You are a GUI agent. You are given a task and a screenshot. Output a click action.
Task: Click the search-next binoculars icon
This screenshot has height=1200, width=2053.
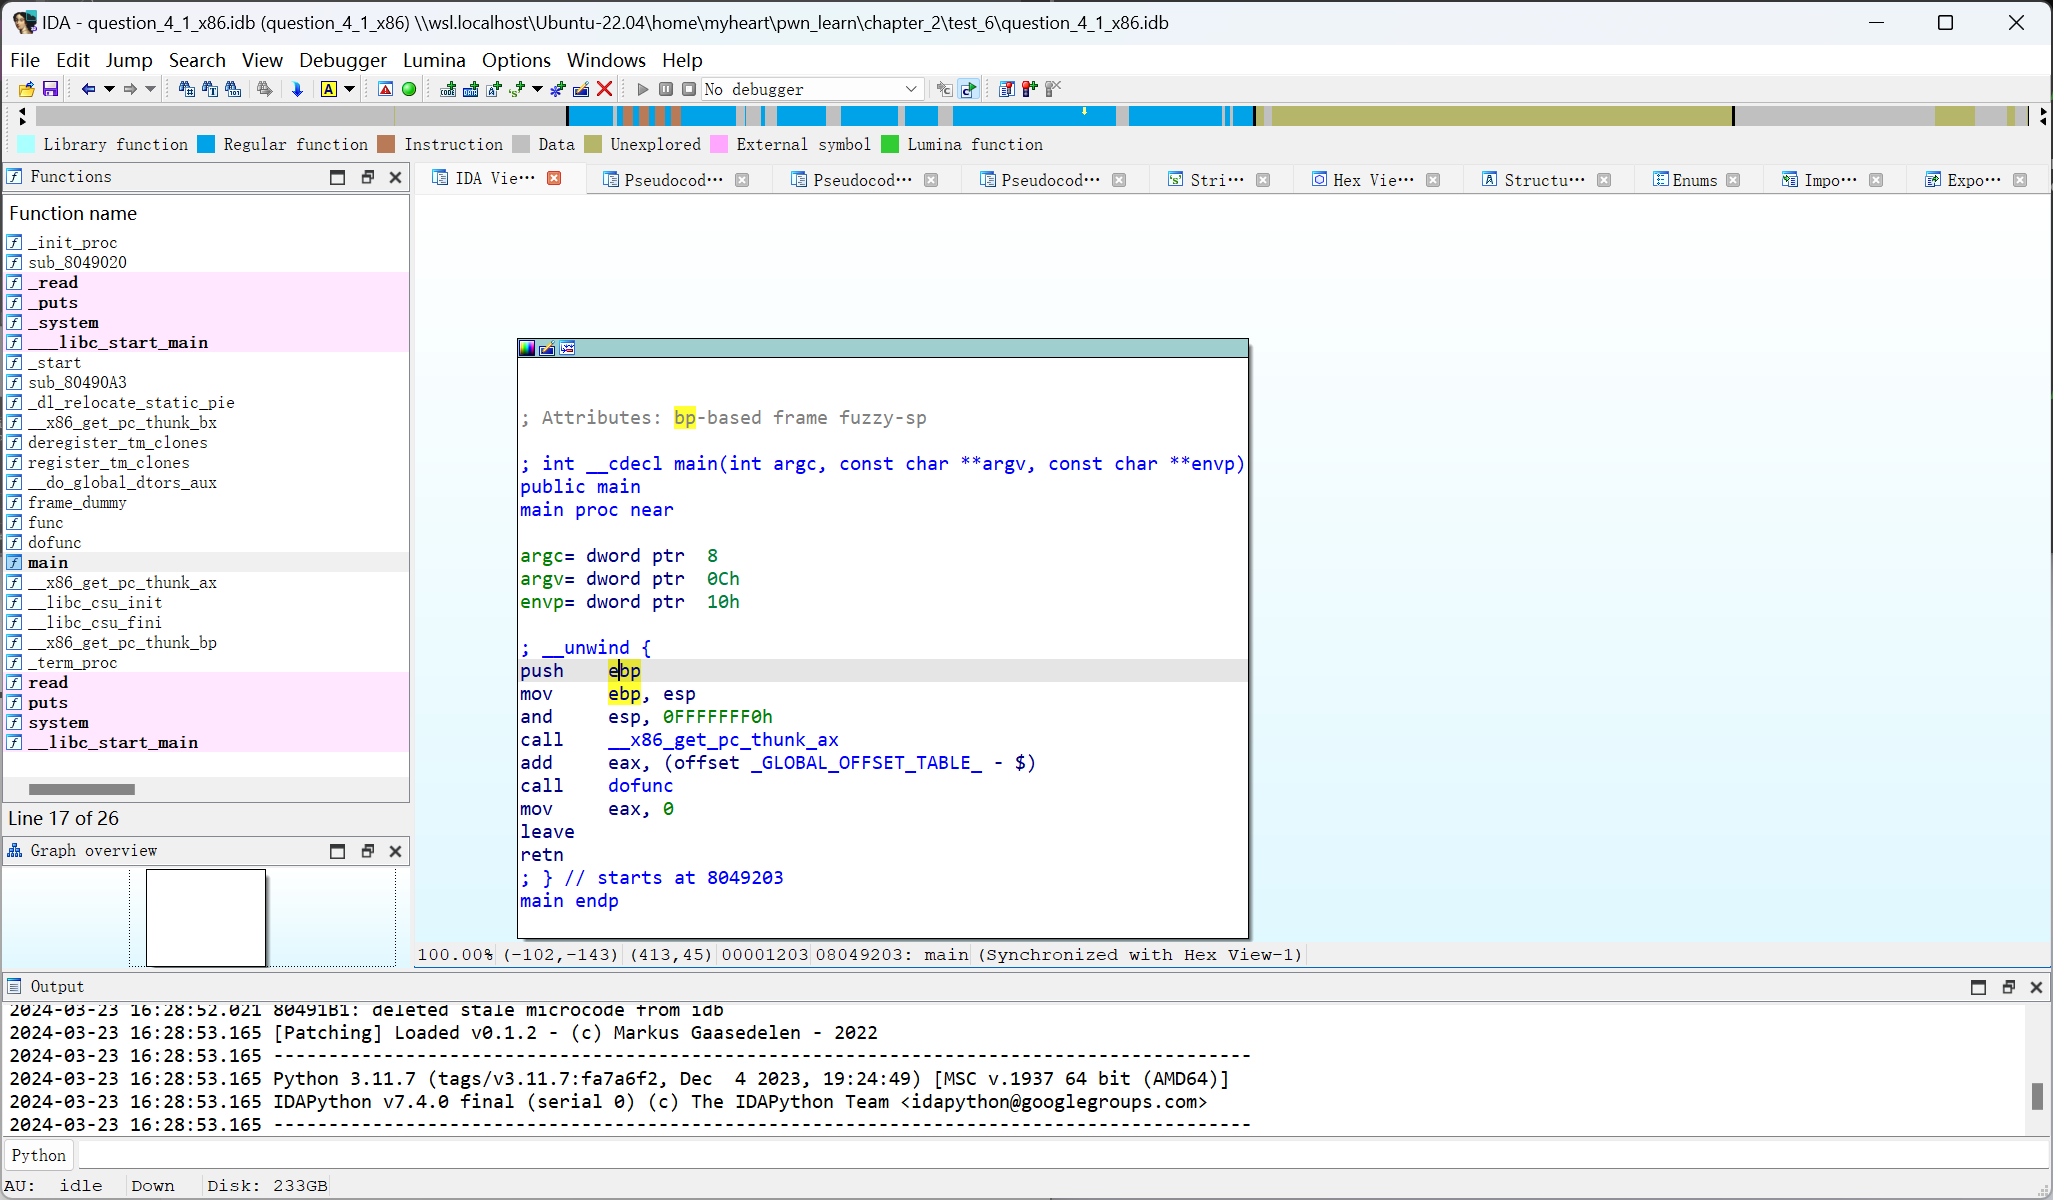(264, 89)
